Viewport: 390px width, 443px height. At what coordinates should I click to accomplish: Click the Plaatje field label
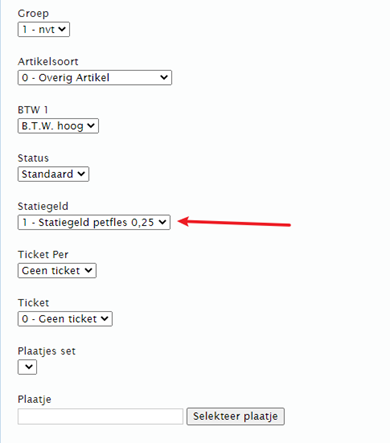point(34,399)
